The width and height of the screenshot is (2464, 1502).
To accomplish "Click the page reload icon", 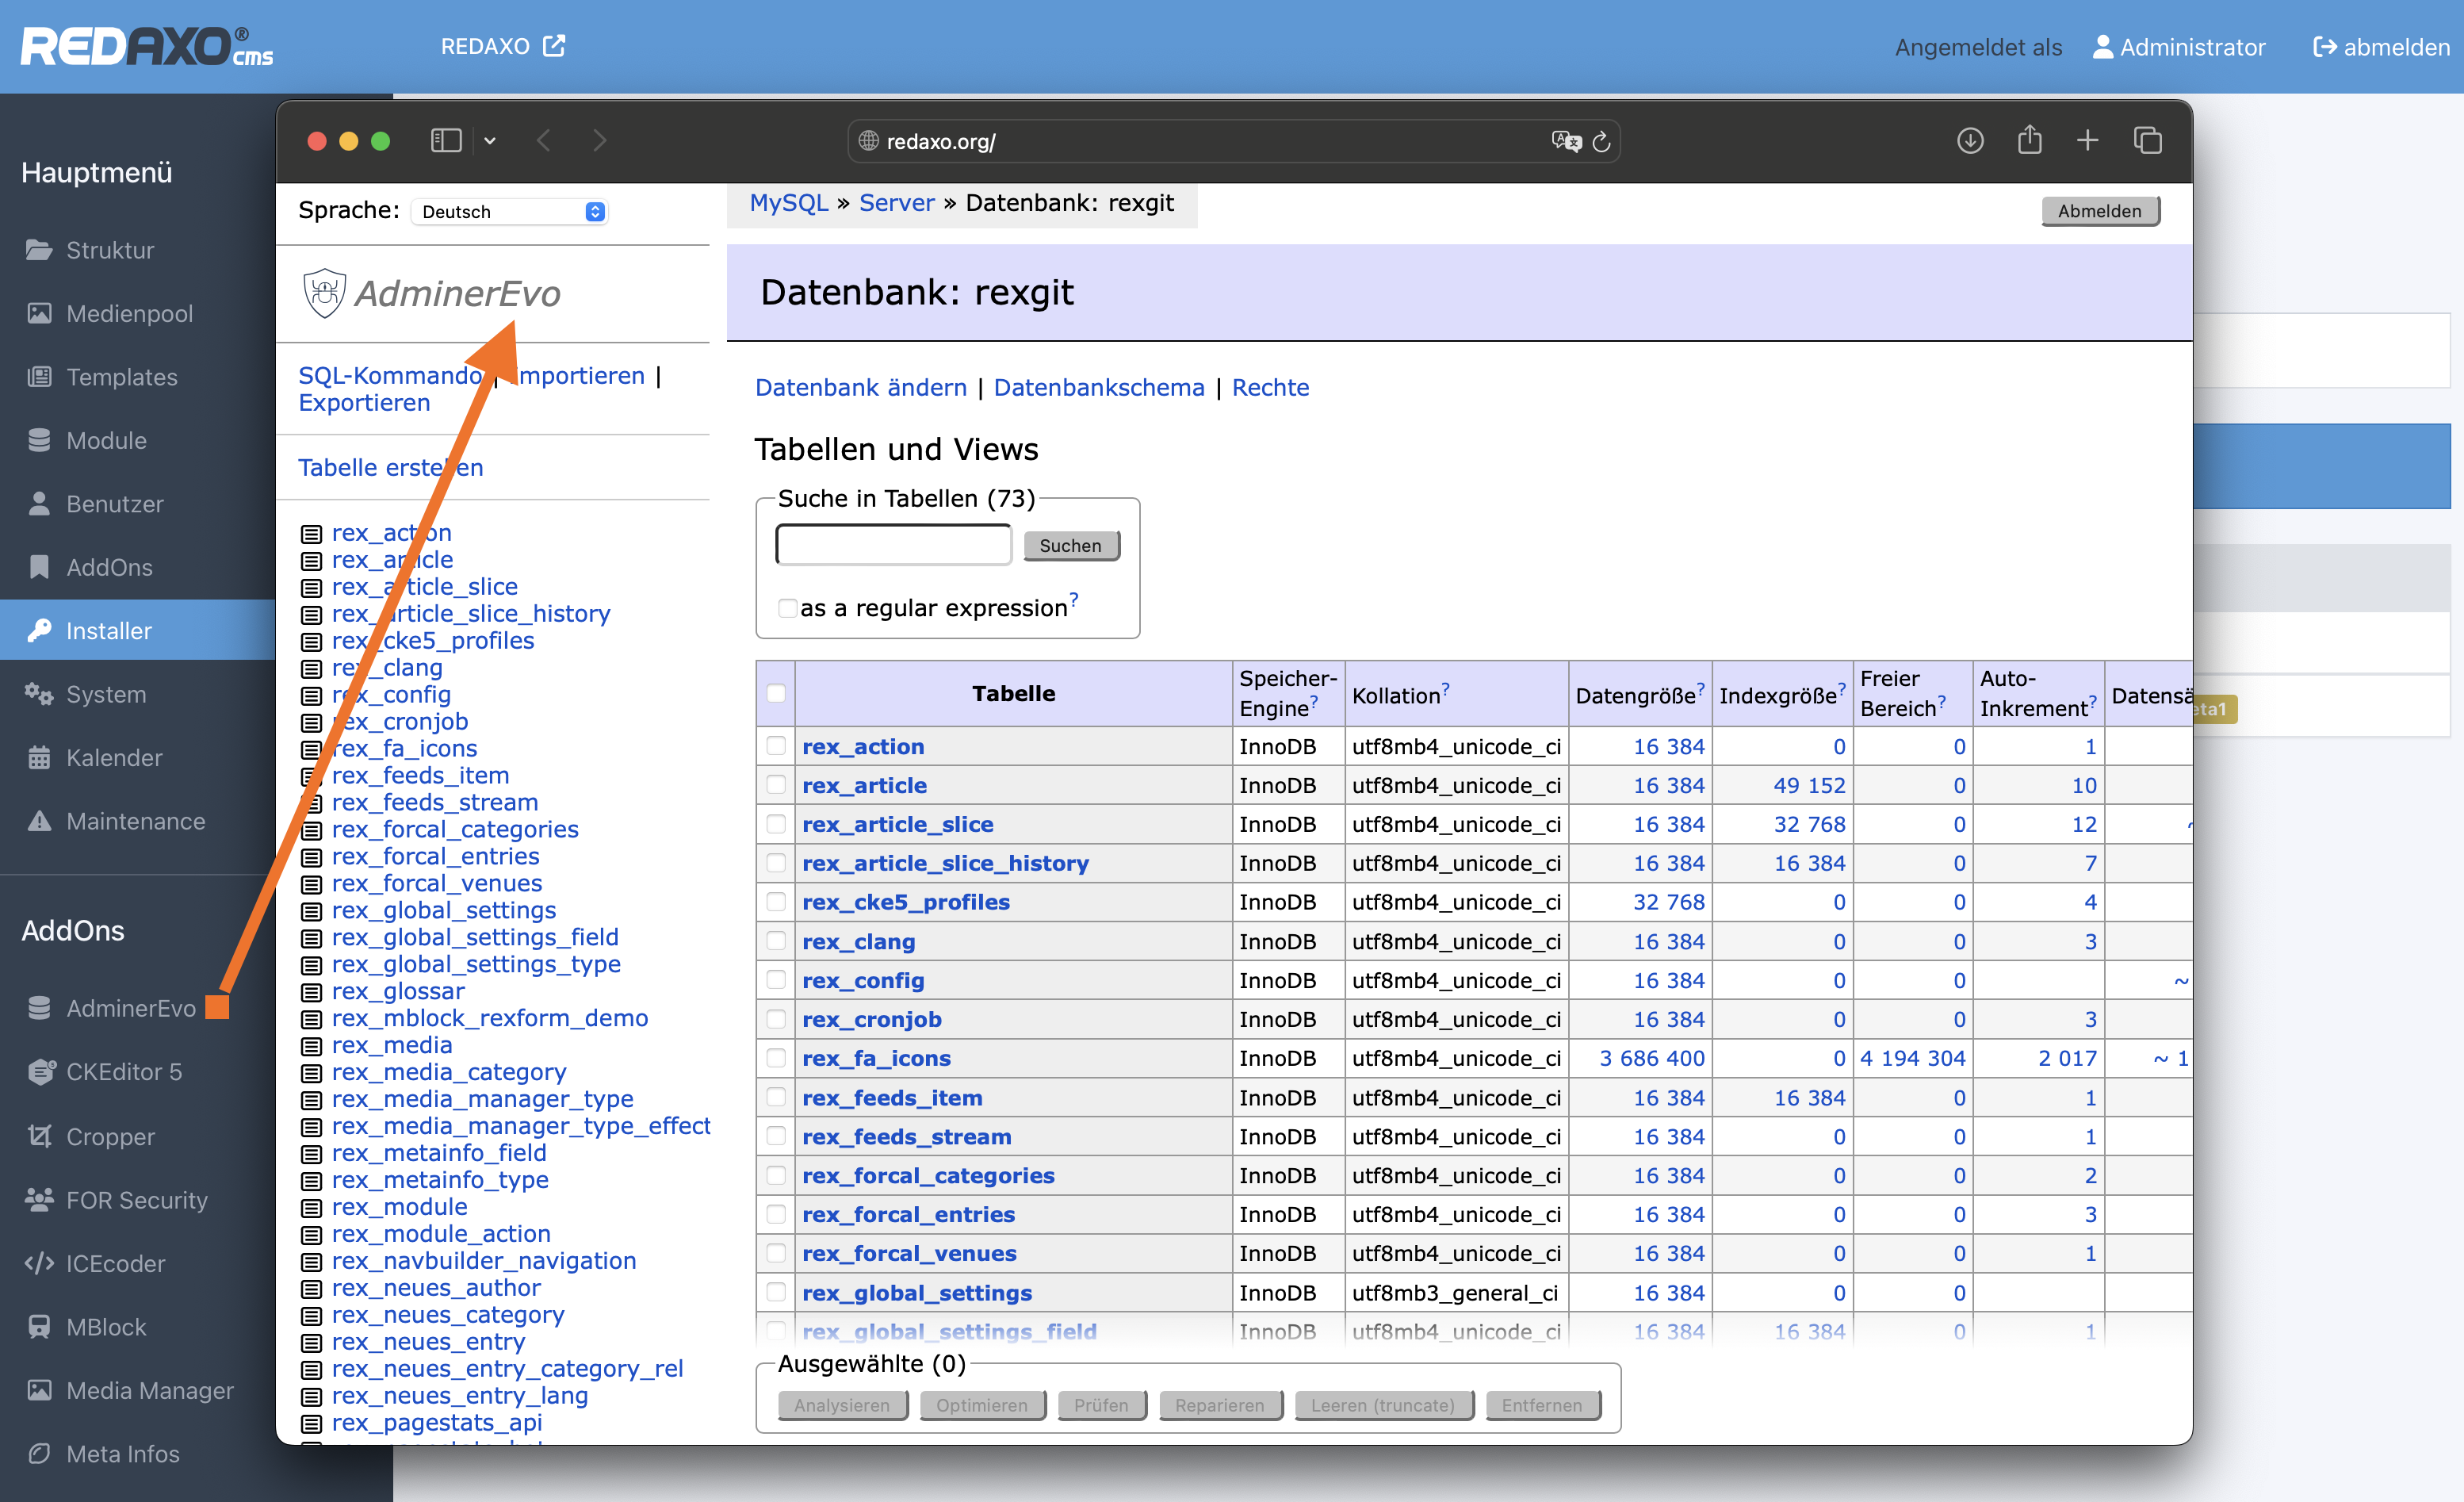I will [1601, 142].
